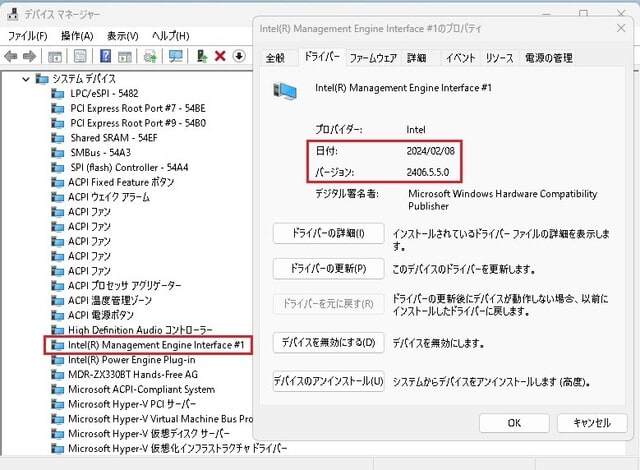Click Microsoft Windows Hardware Compatibility Publisher text
Viewport: 640px width, 470px height.
502,200
